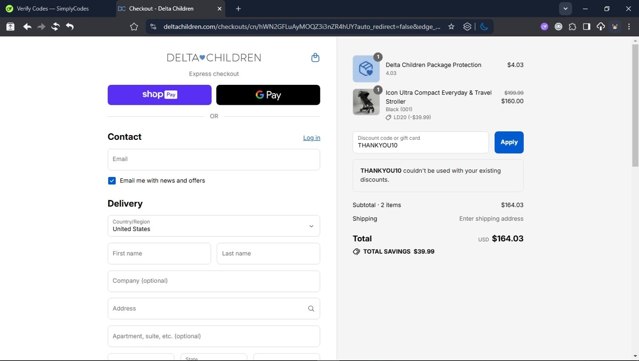
Task: Open the purple round extension icon
Action: [544, 26]
